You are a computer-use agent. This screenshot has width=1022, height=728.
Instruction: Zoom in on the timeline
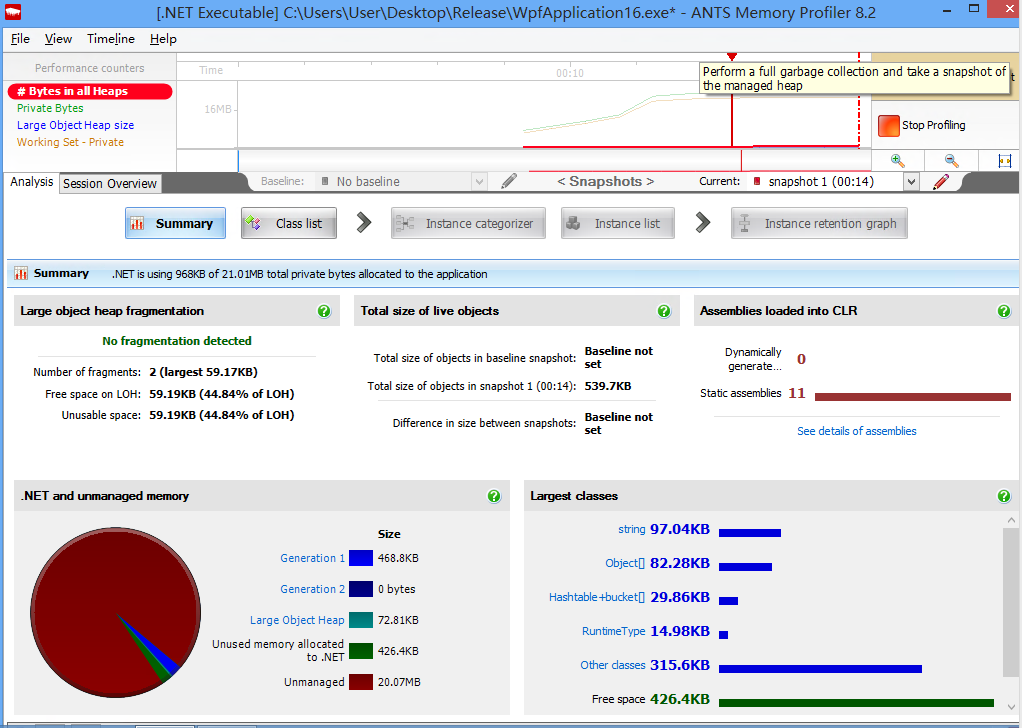coord(898,160)
